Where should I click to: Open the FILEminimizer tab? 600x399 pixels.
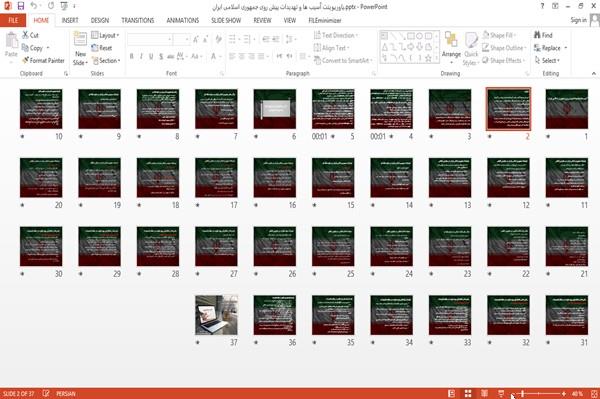point(324,20)
